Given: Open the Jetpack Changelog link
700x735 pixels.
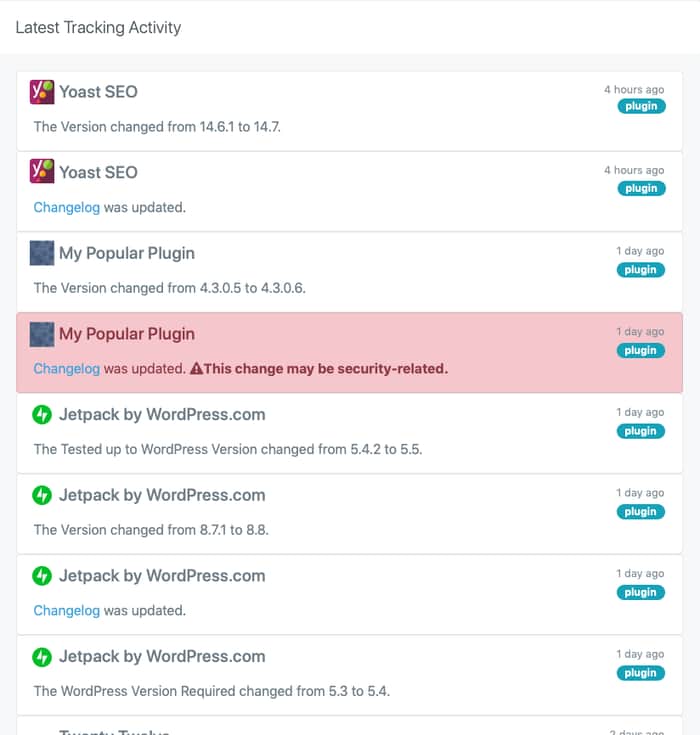Looking at the screenshot, I should pyautogui.click(x=67, y=610).
